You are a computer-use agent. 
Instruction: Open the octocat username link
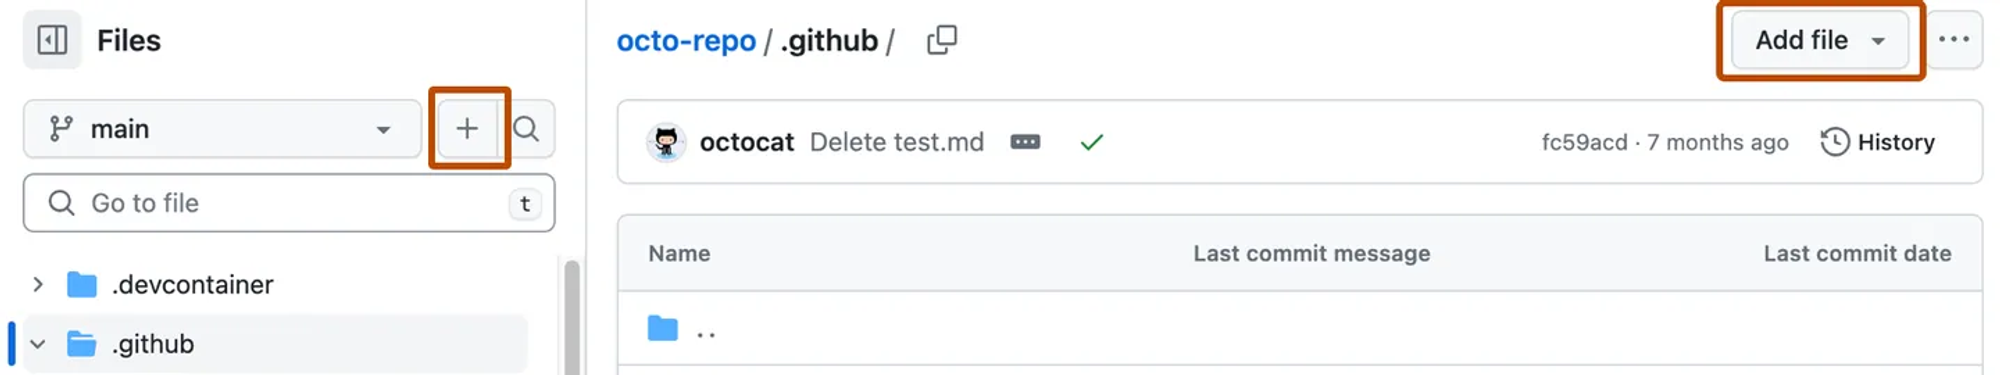pyautogui.click(x=747, y=142)
